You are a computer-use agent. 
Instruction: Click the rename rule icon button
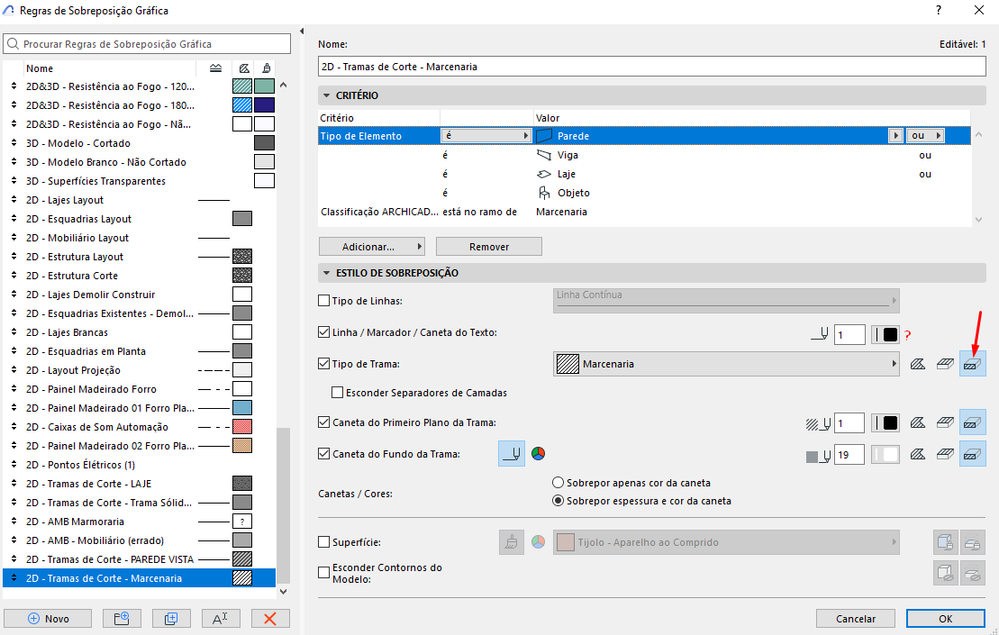coord(220,618)
